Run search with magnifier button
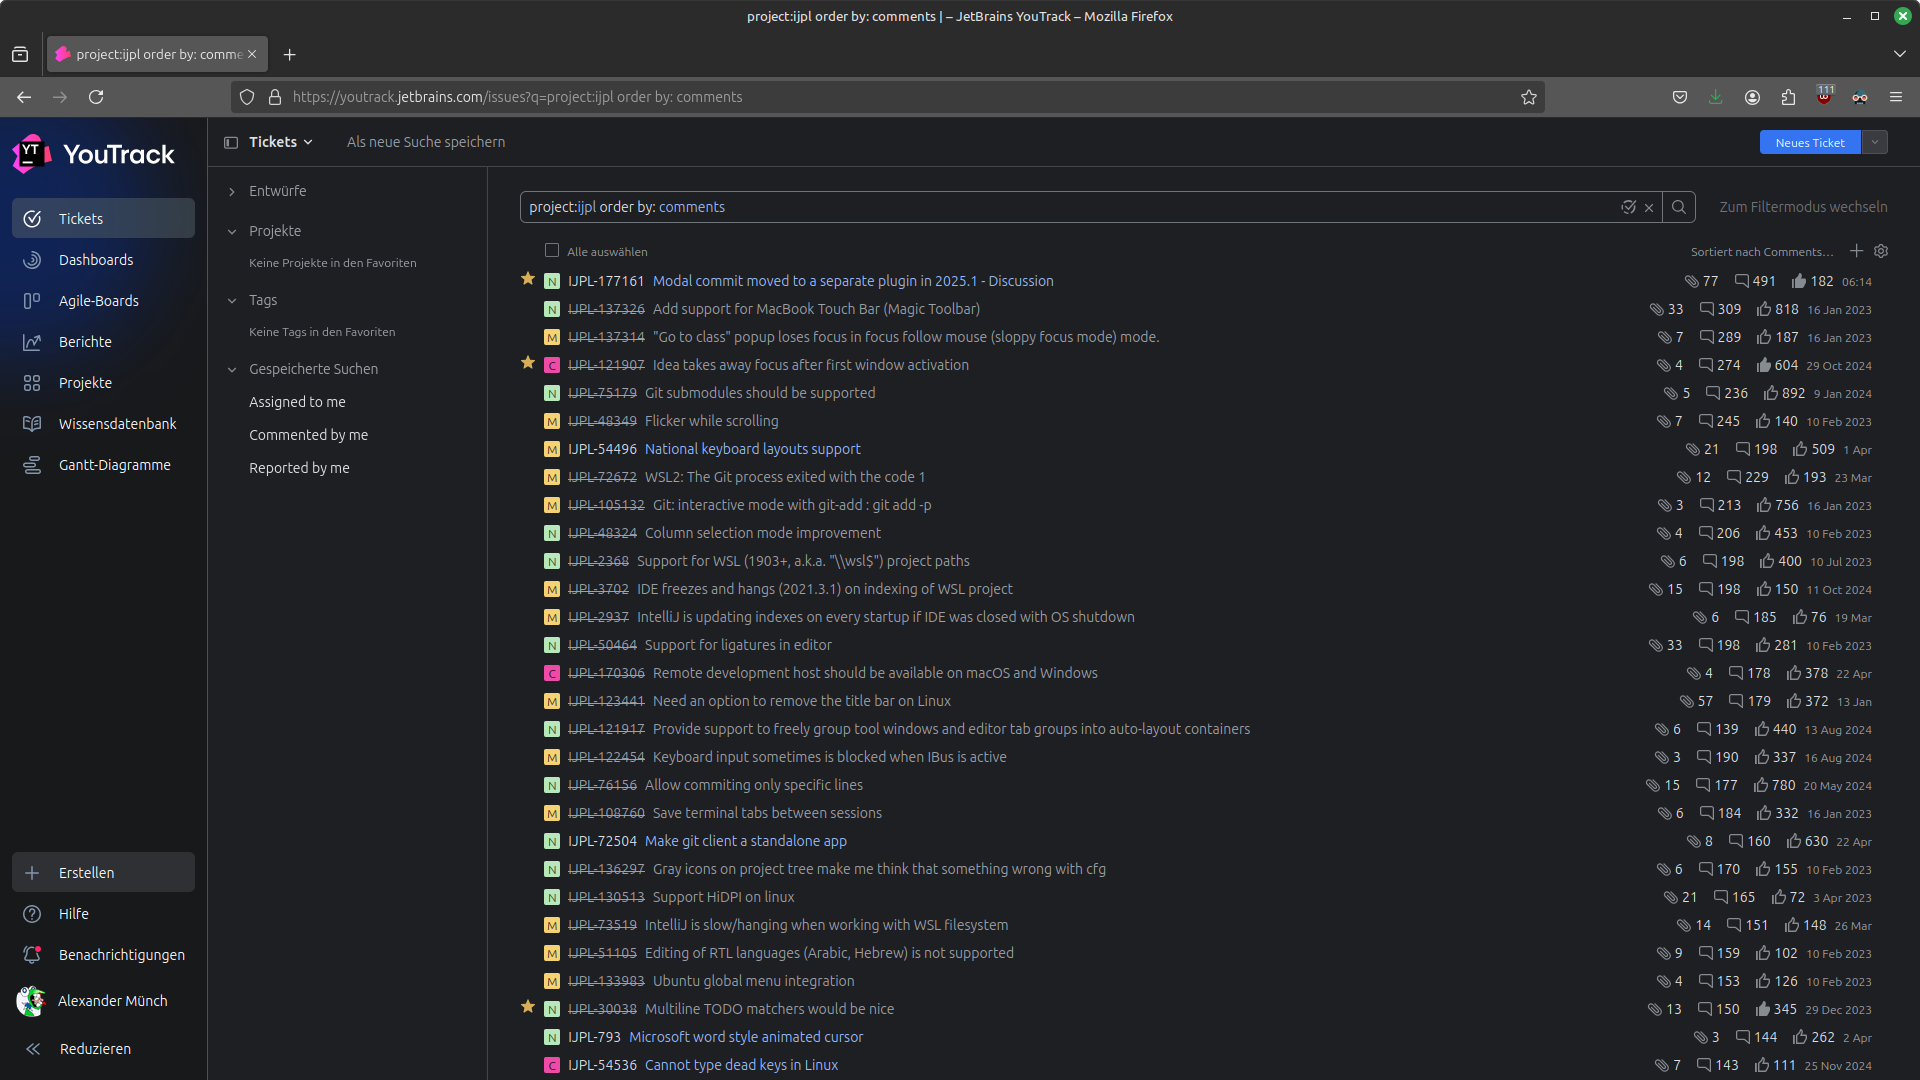 [1679, 207]
